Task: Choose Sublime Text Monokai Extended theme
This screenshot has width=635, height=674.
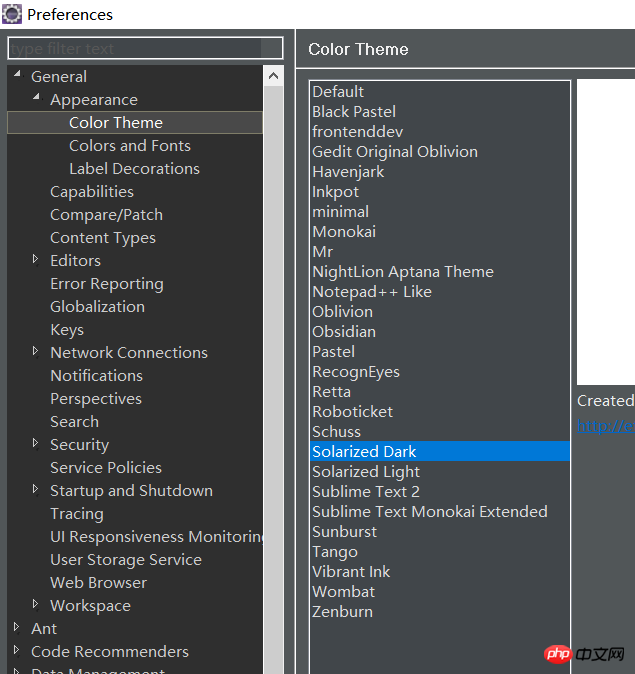Action: pos(429,512)
